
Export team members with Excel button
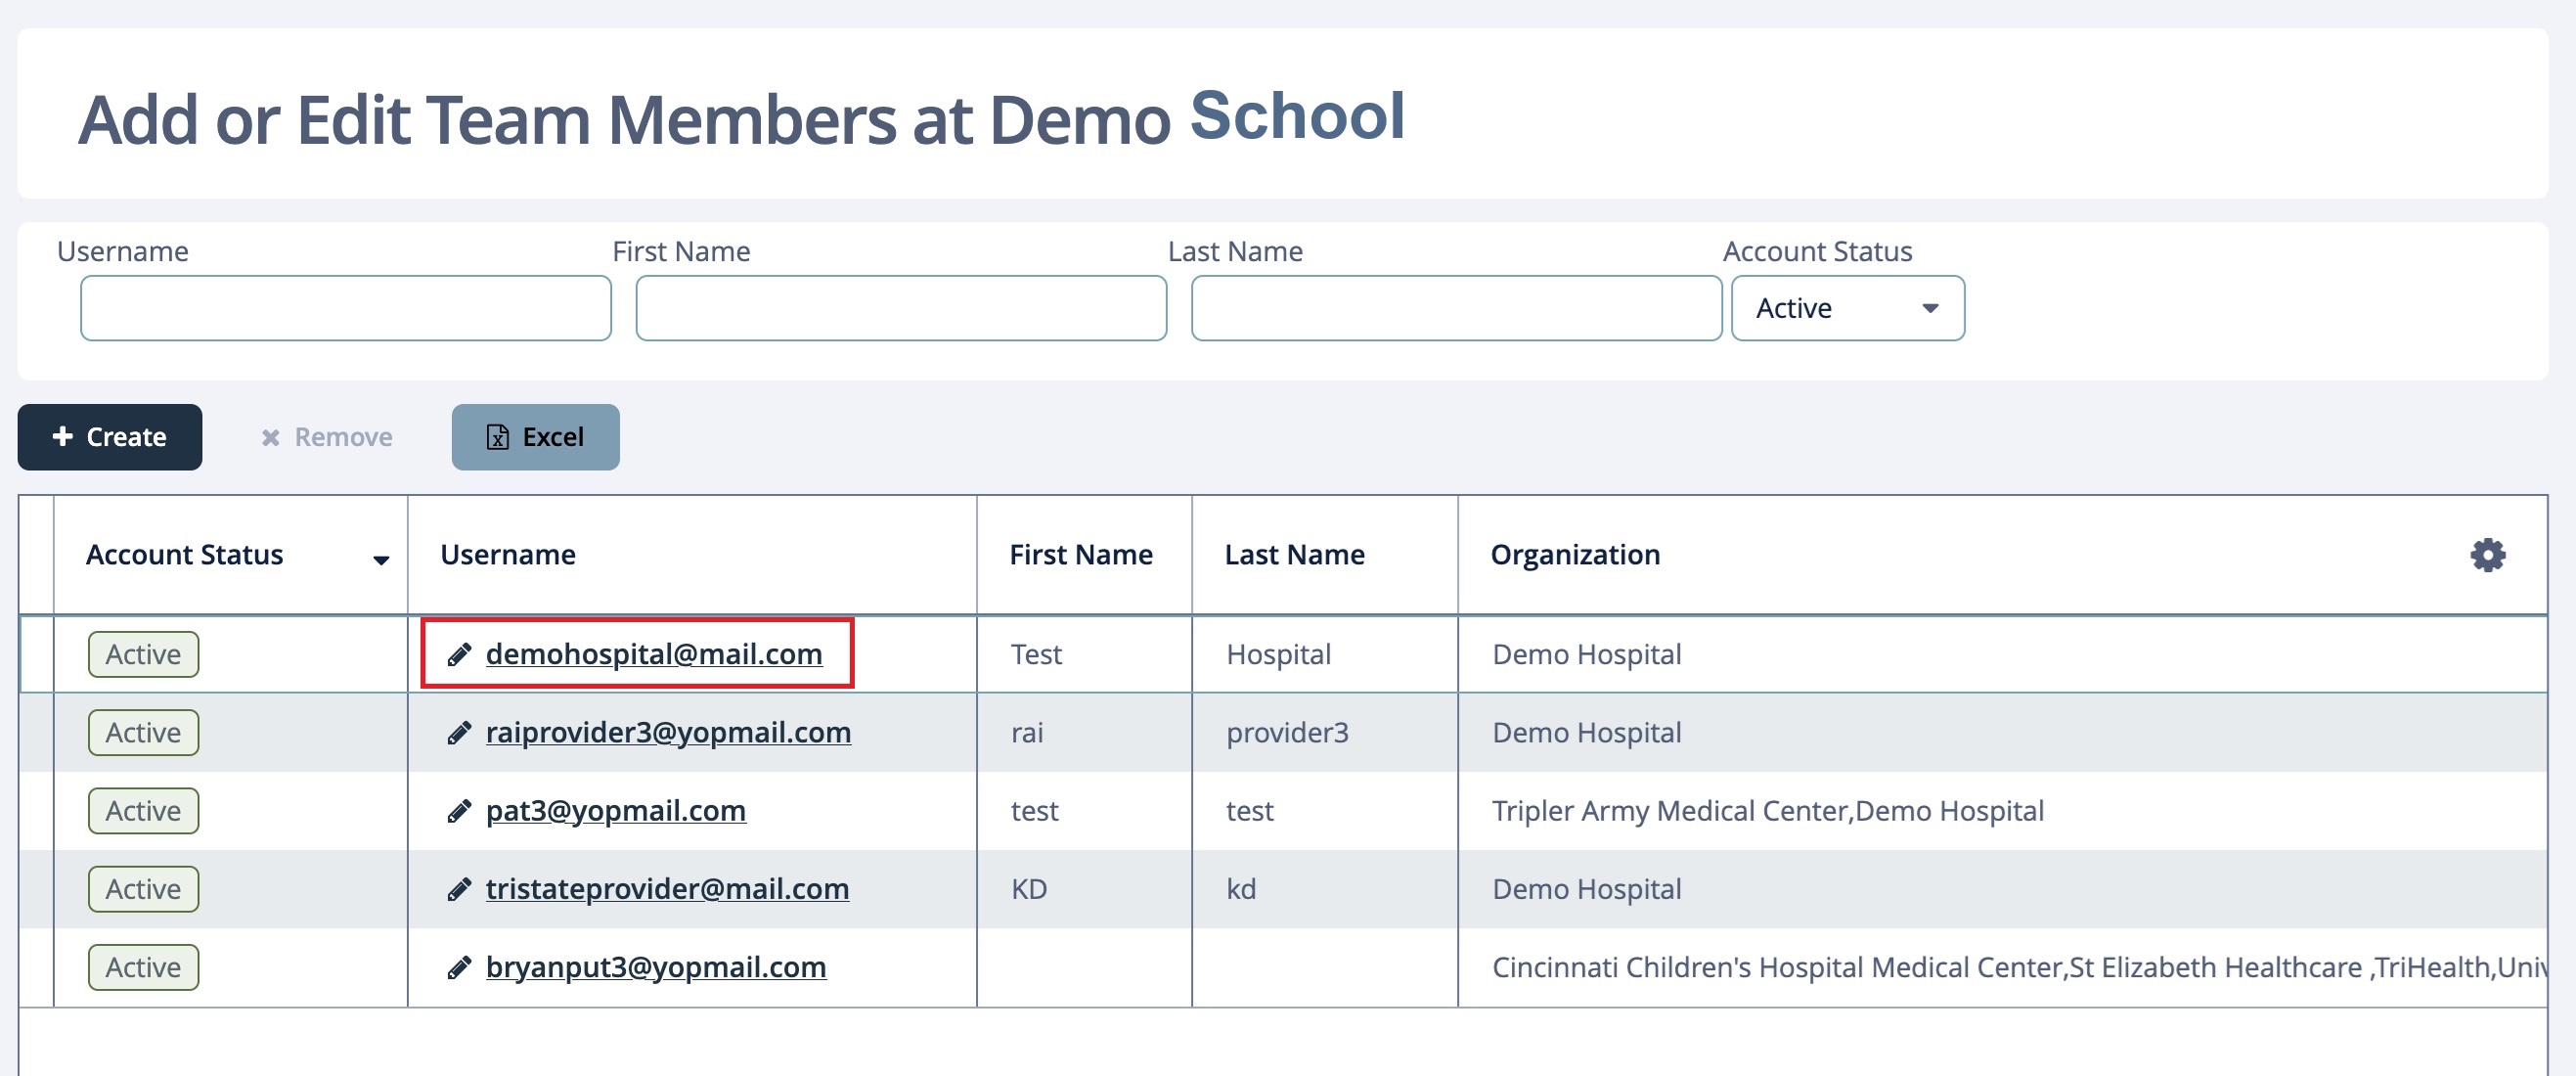535,437
